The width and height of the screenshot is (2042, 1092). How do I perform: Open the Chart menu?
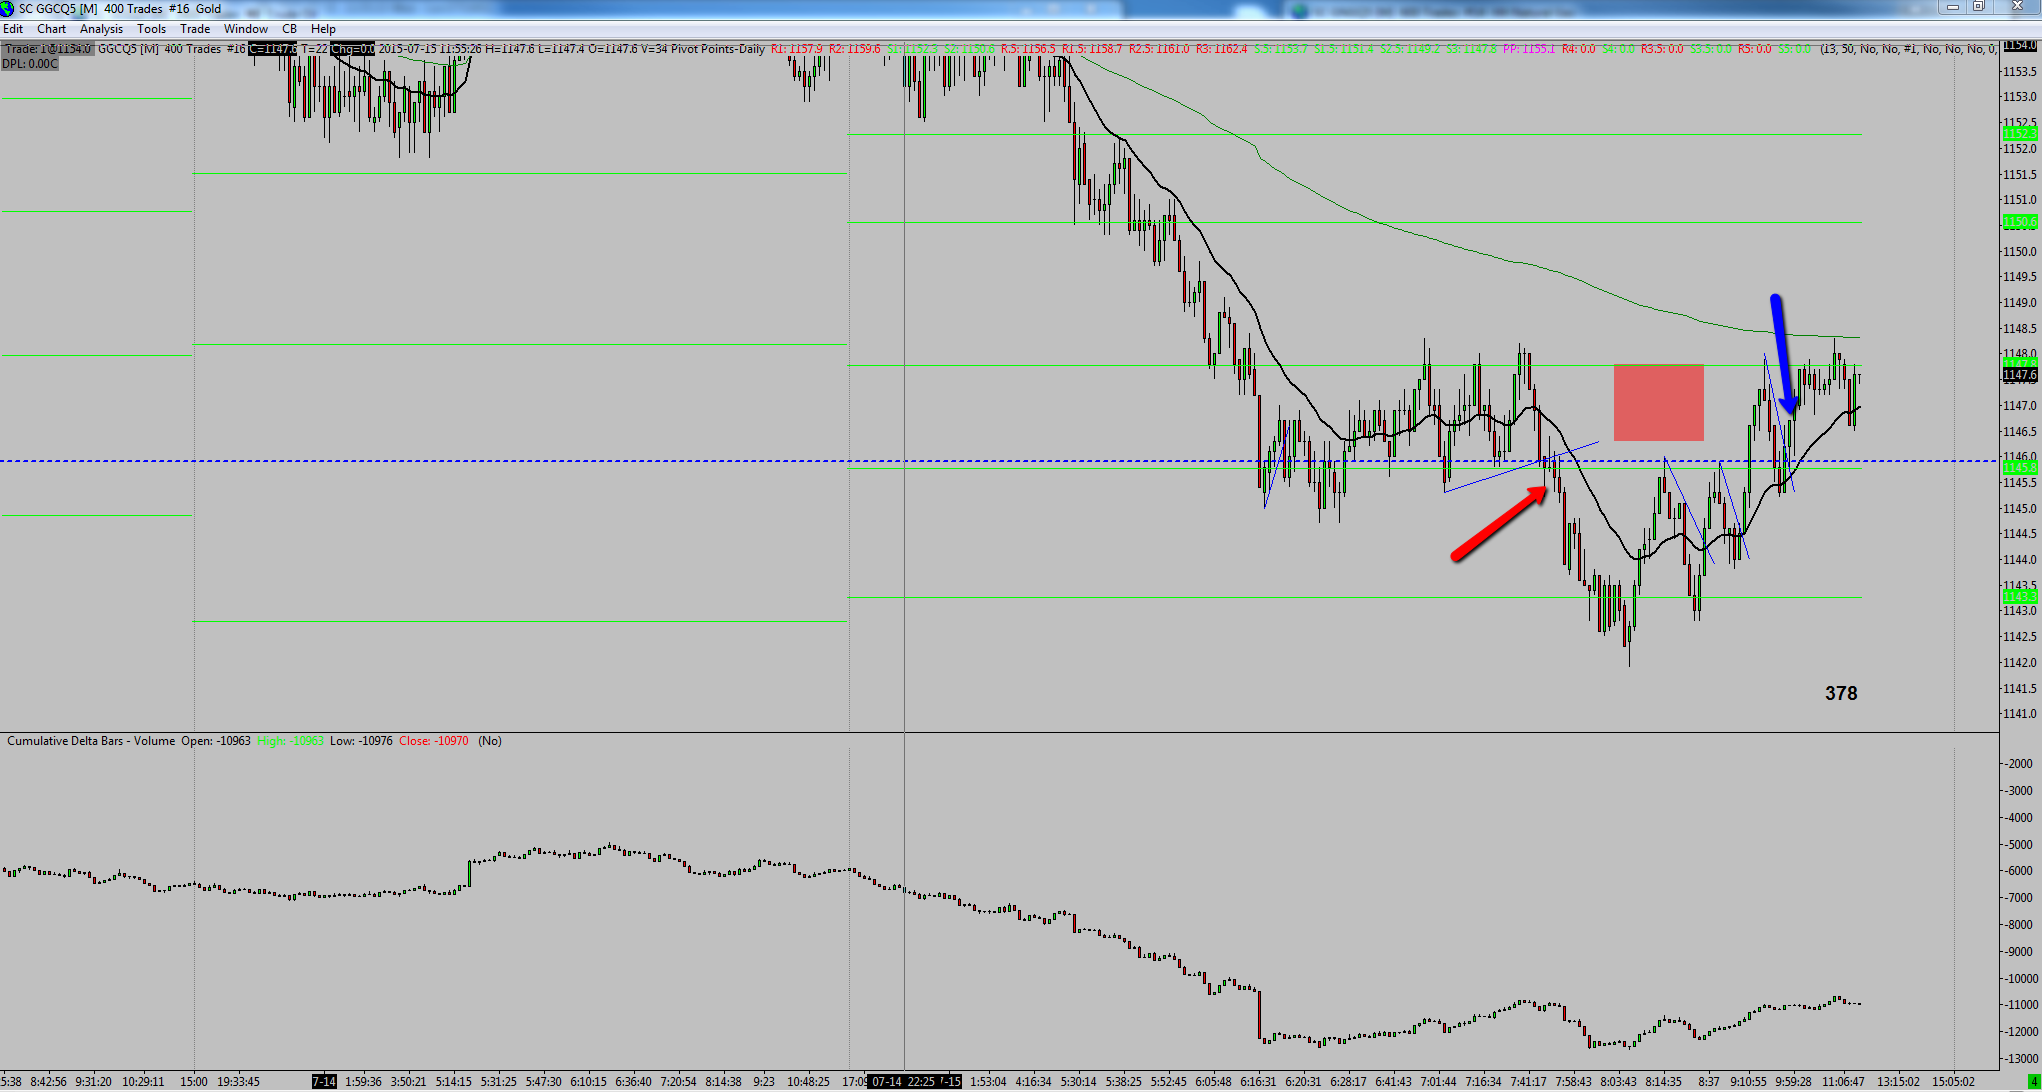point(51,29)
